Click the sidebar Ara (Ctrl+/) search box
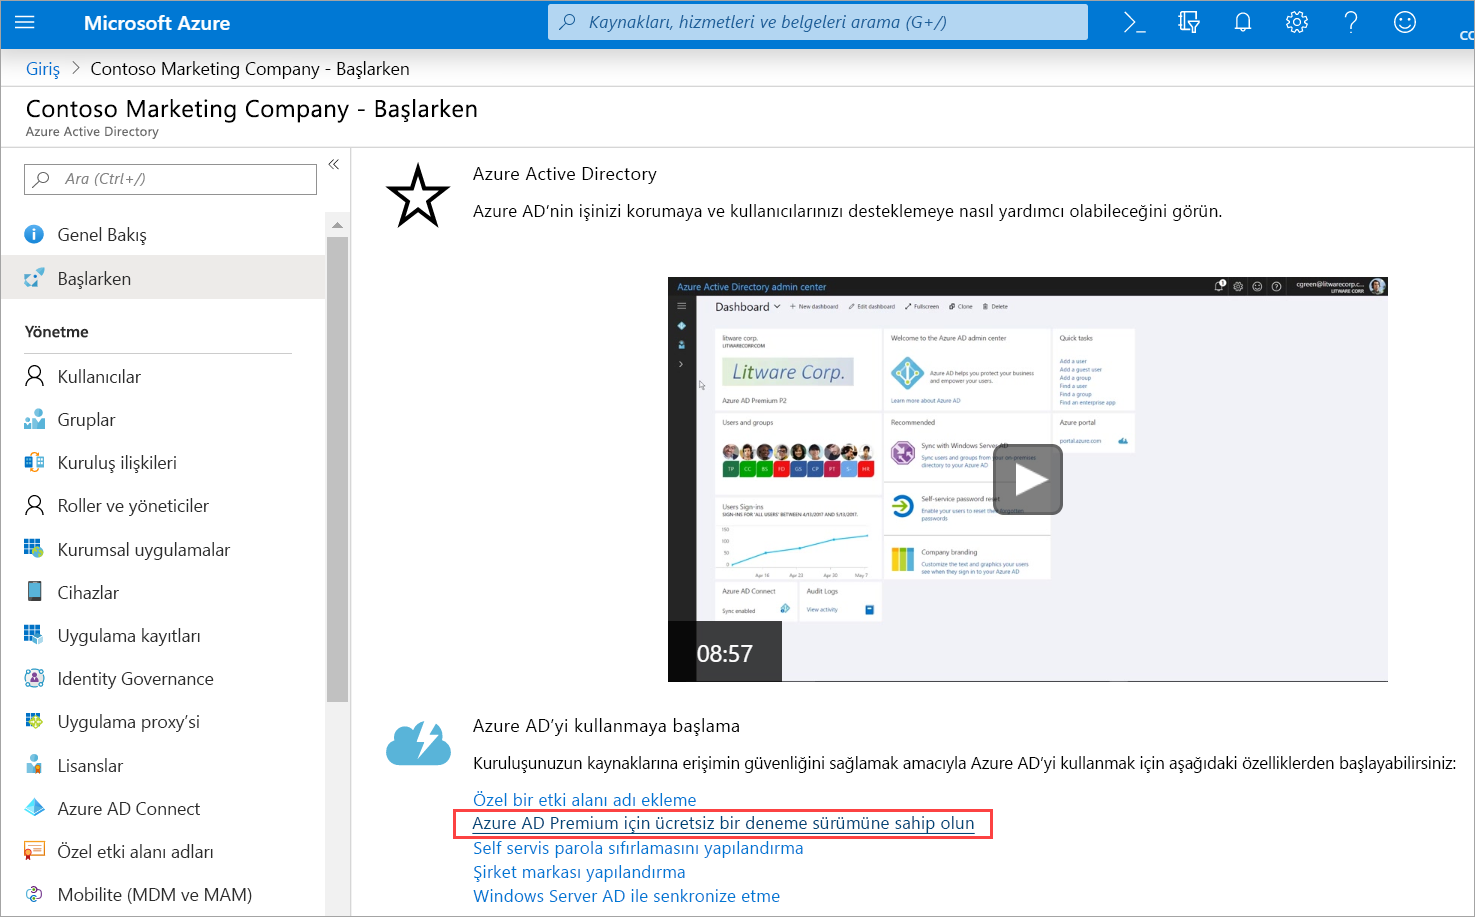 pos(170,179)
